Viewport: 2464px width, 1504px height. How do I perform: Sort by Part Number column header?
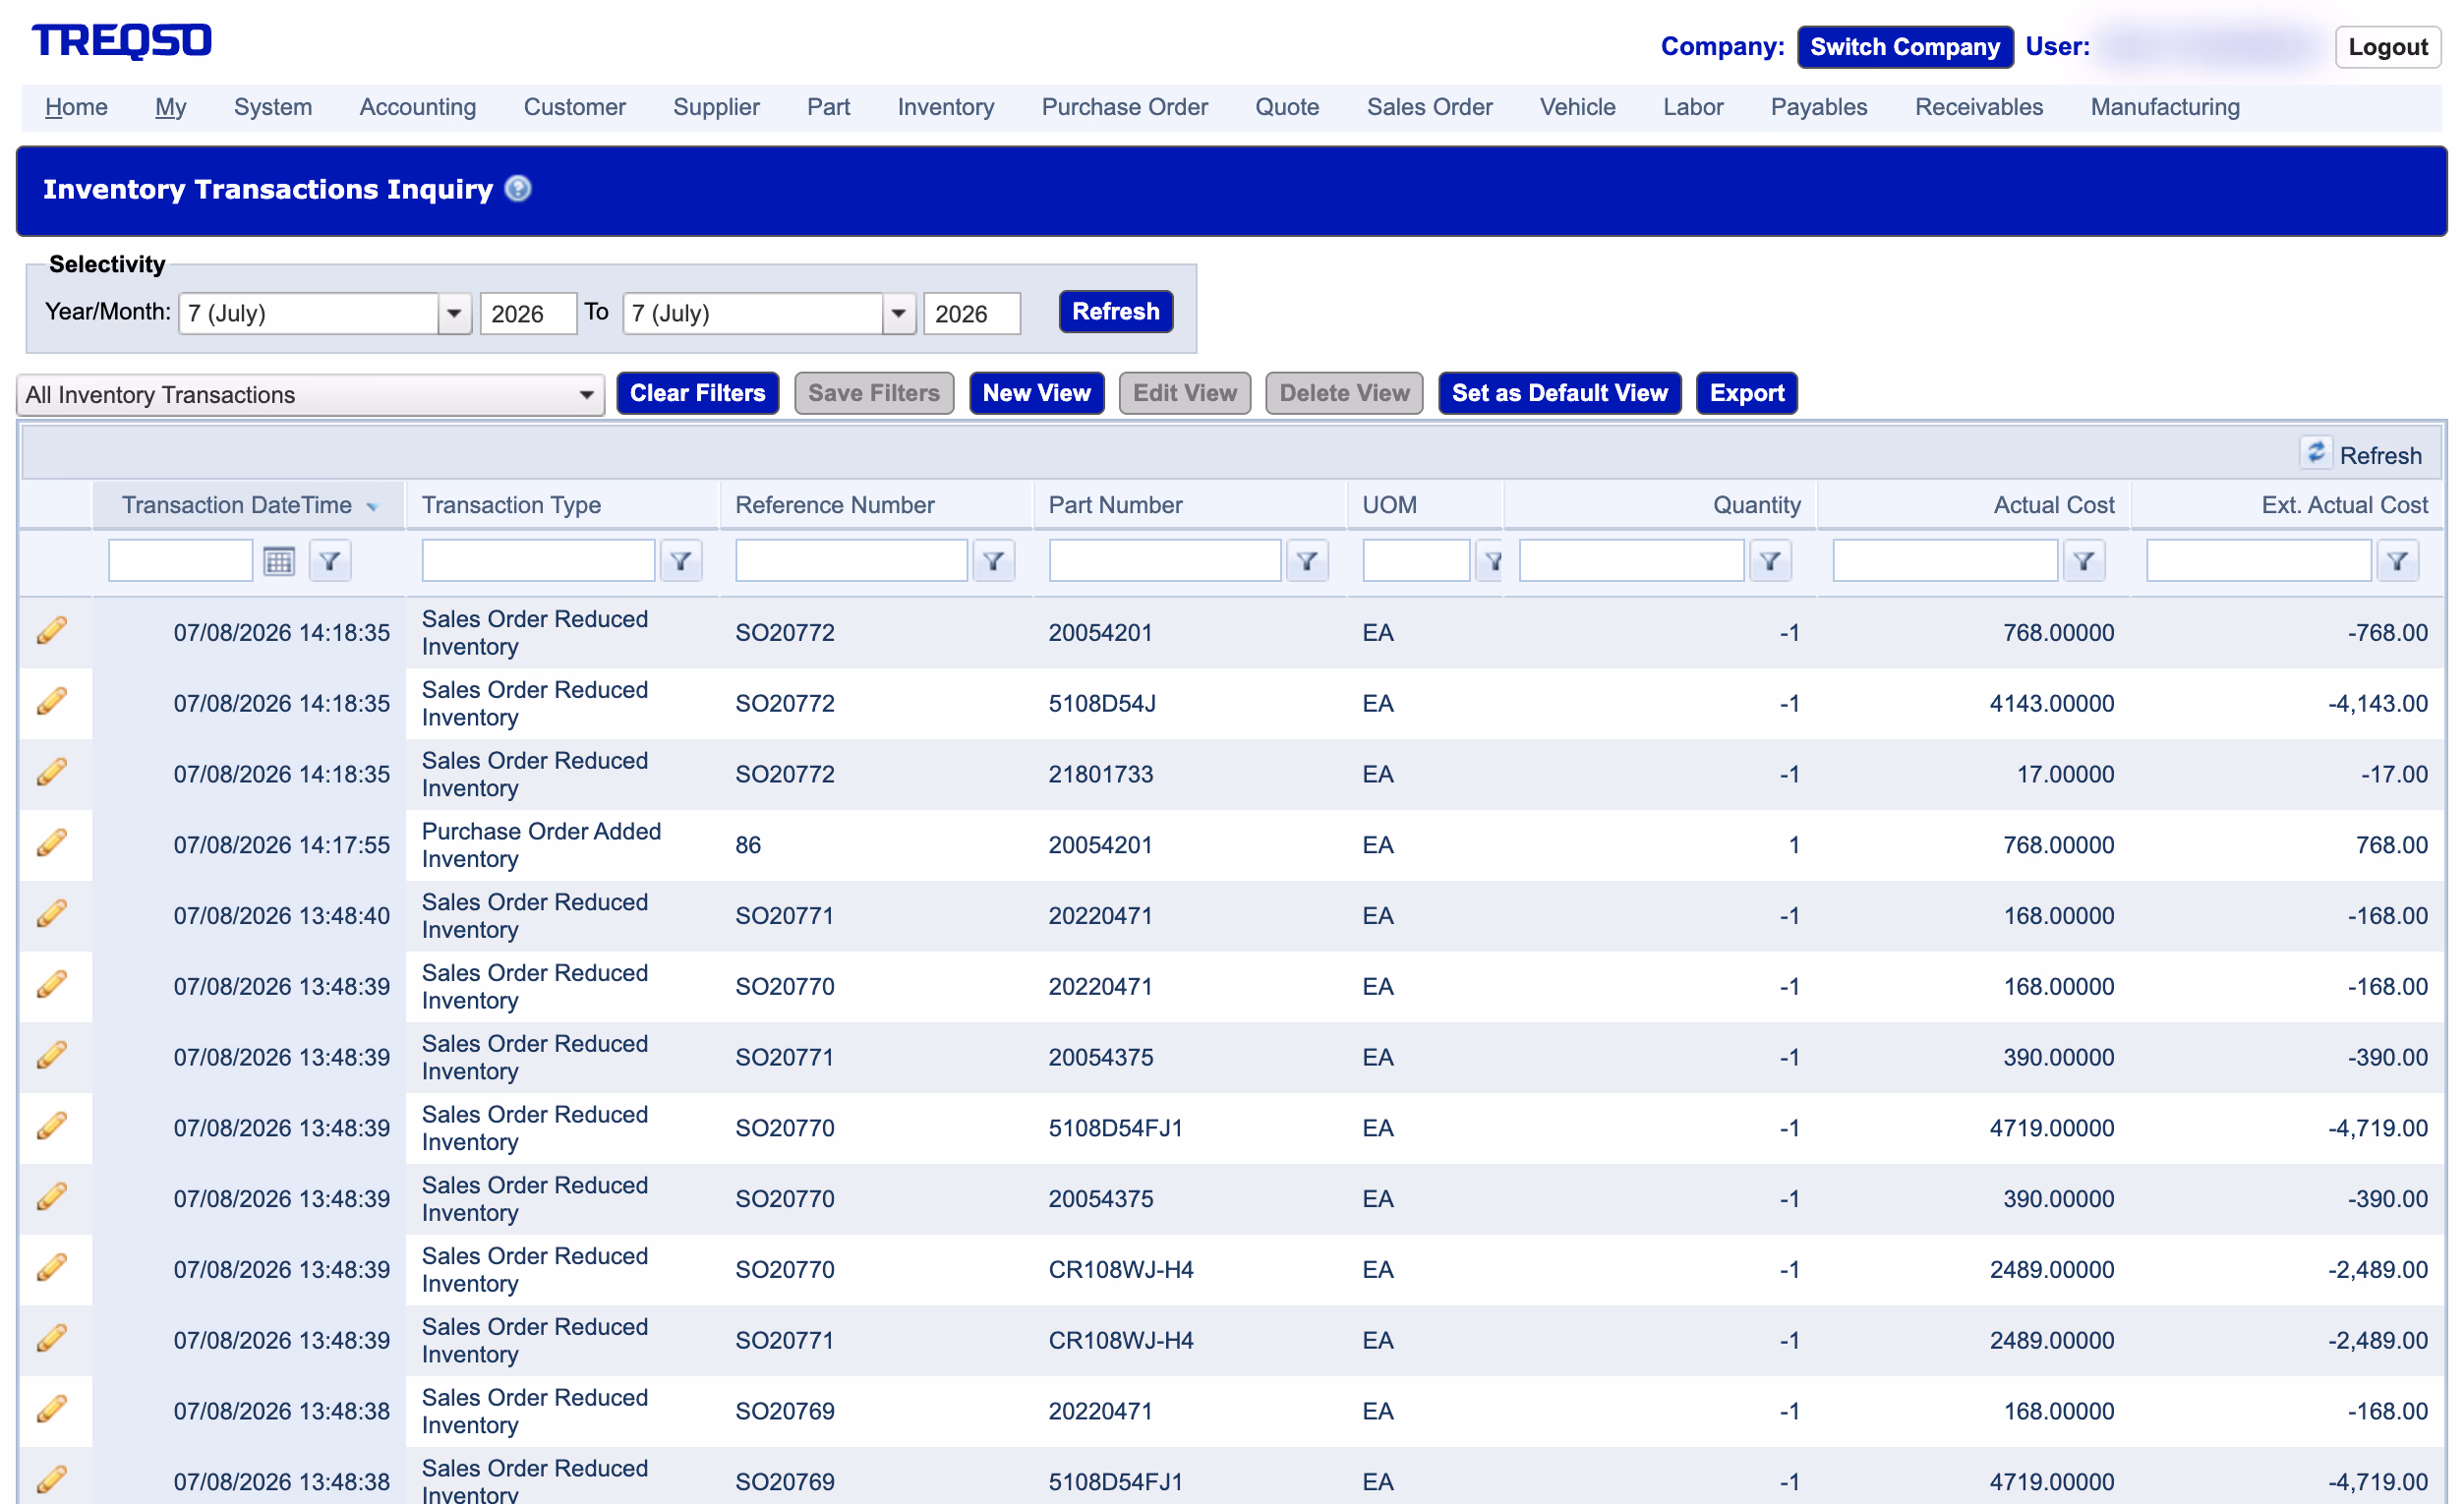(1115, 505)
